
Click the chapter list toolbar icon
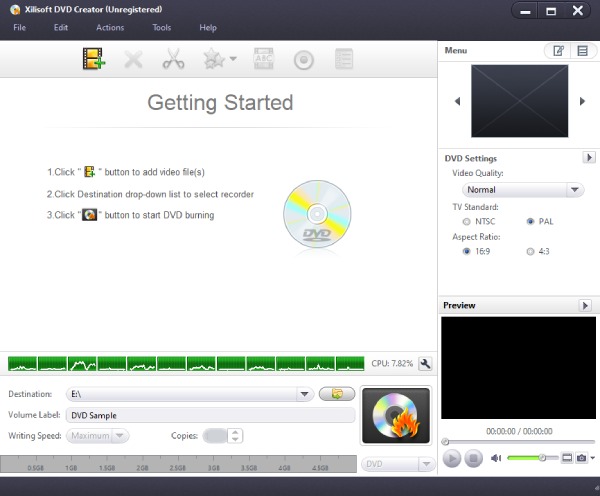(344, 59)
